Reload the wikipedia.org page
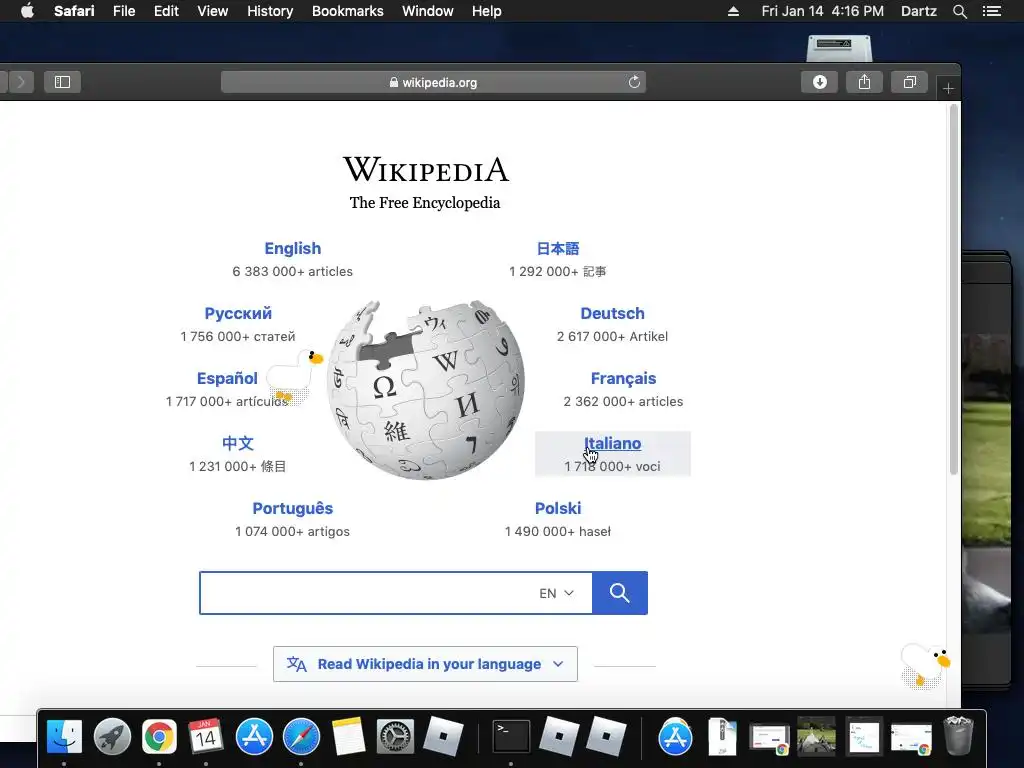Image resolution: width=1024 pixels, height=768 pixels. point(634,82)
